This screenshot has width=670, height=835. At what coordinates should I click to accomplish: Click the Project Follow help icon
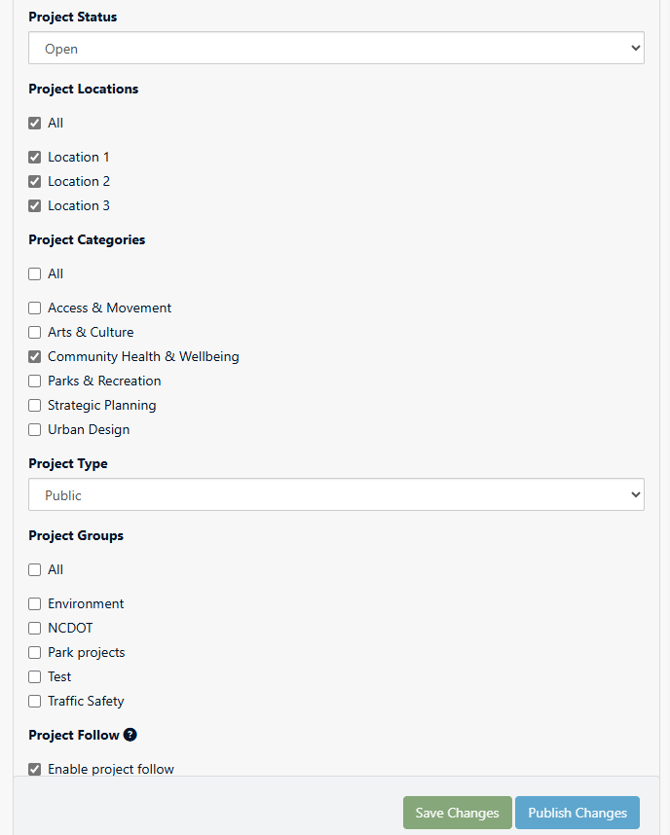[130, 734]
